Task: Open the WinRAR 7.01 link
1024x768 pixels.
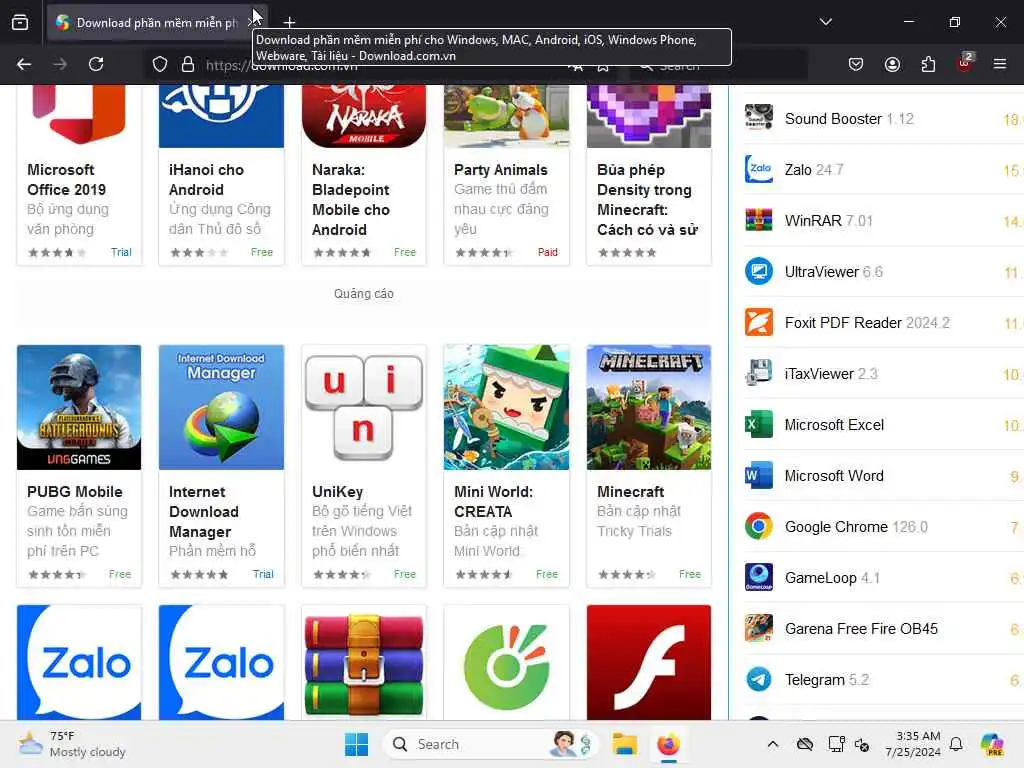Action: (x=829, y=221)
